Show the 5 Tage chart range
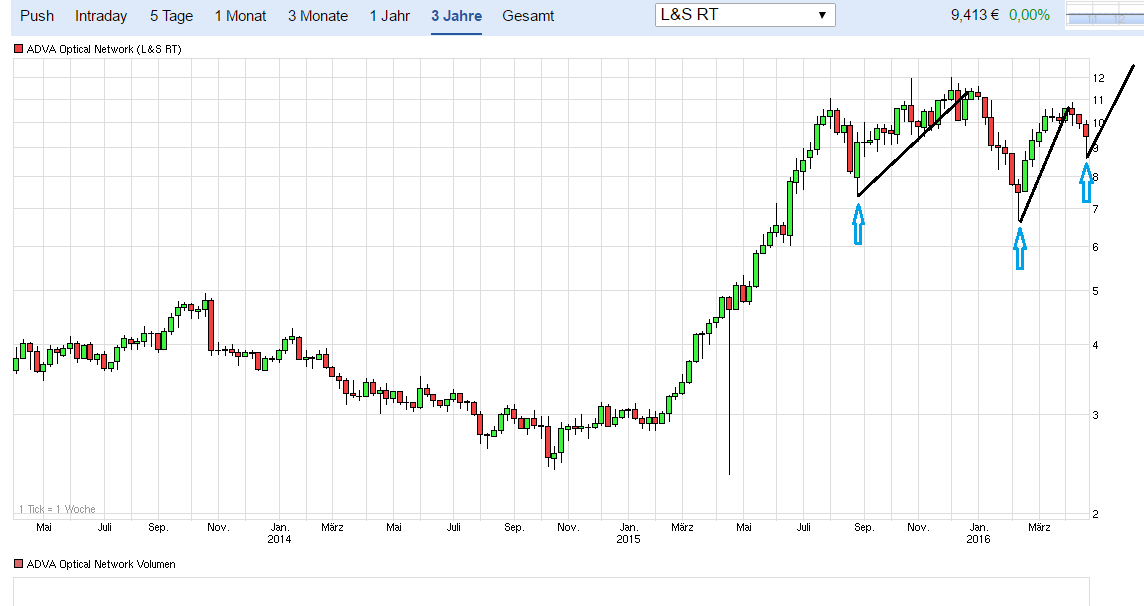This screenshot has height=606, width=1144. [171, 16]
